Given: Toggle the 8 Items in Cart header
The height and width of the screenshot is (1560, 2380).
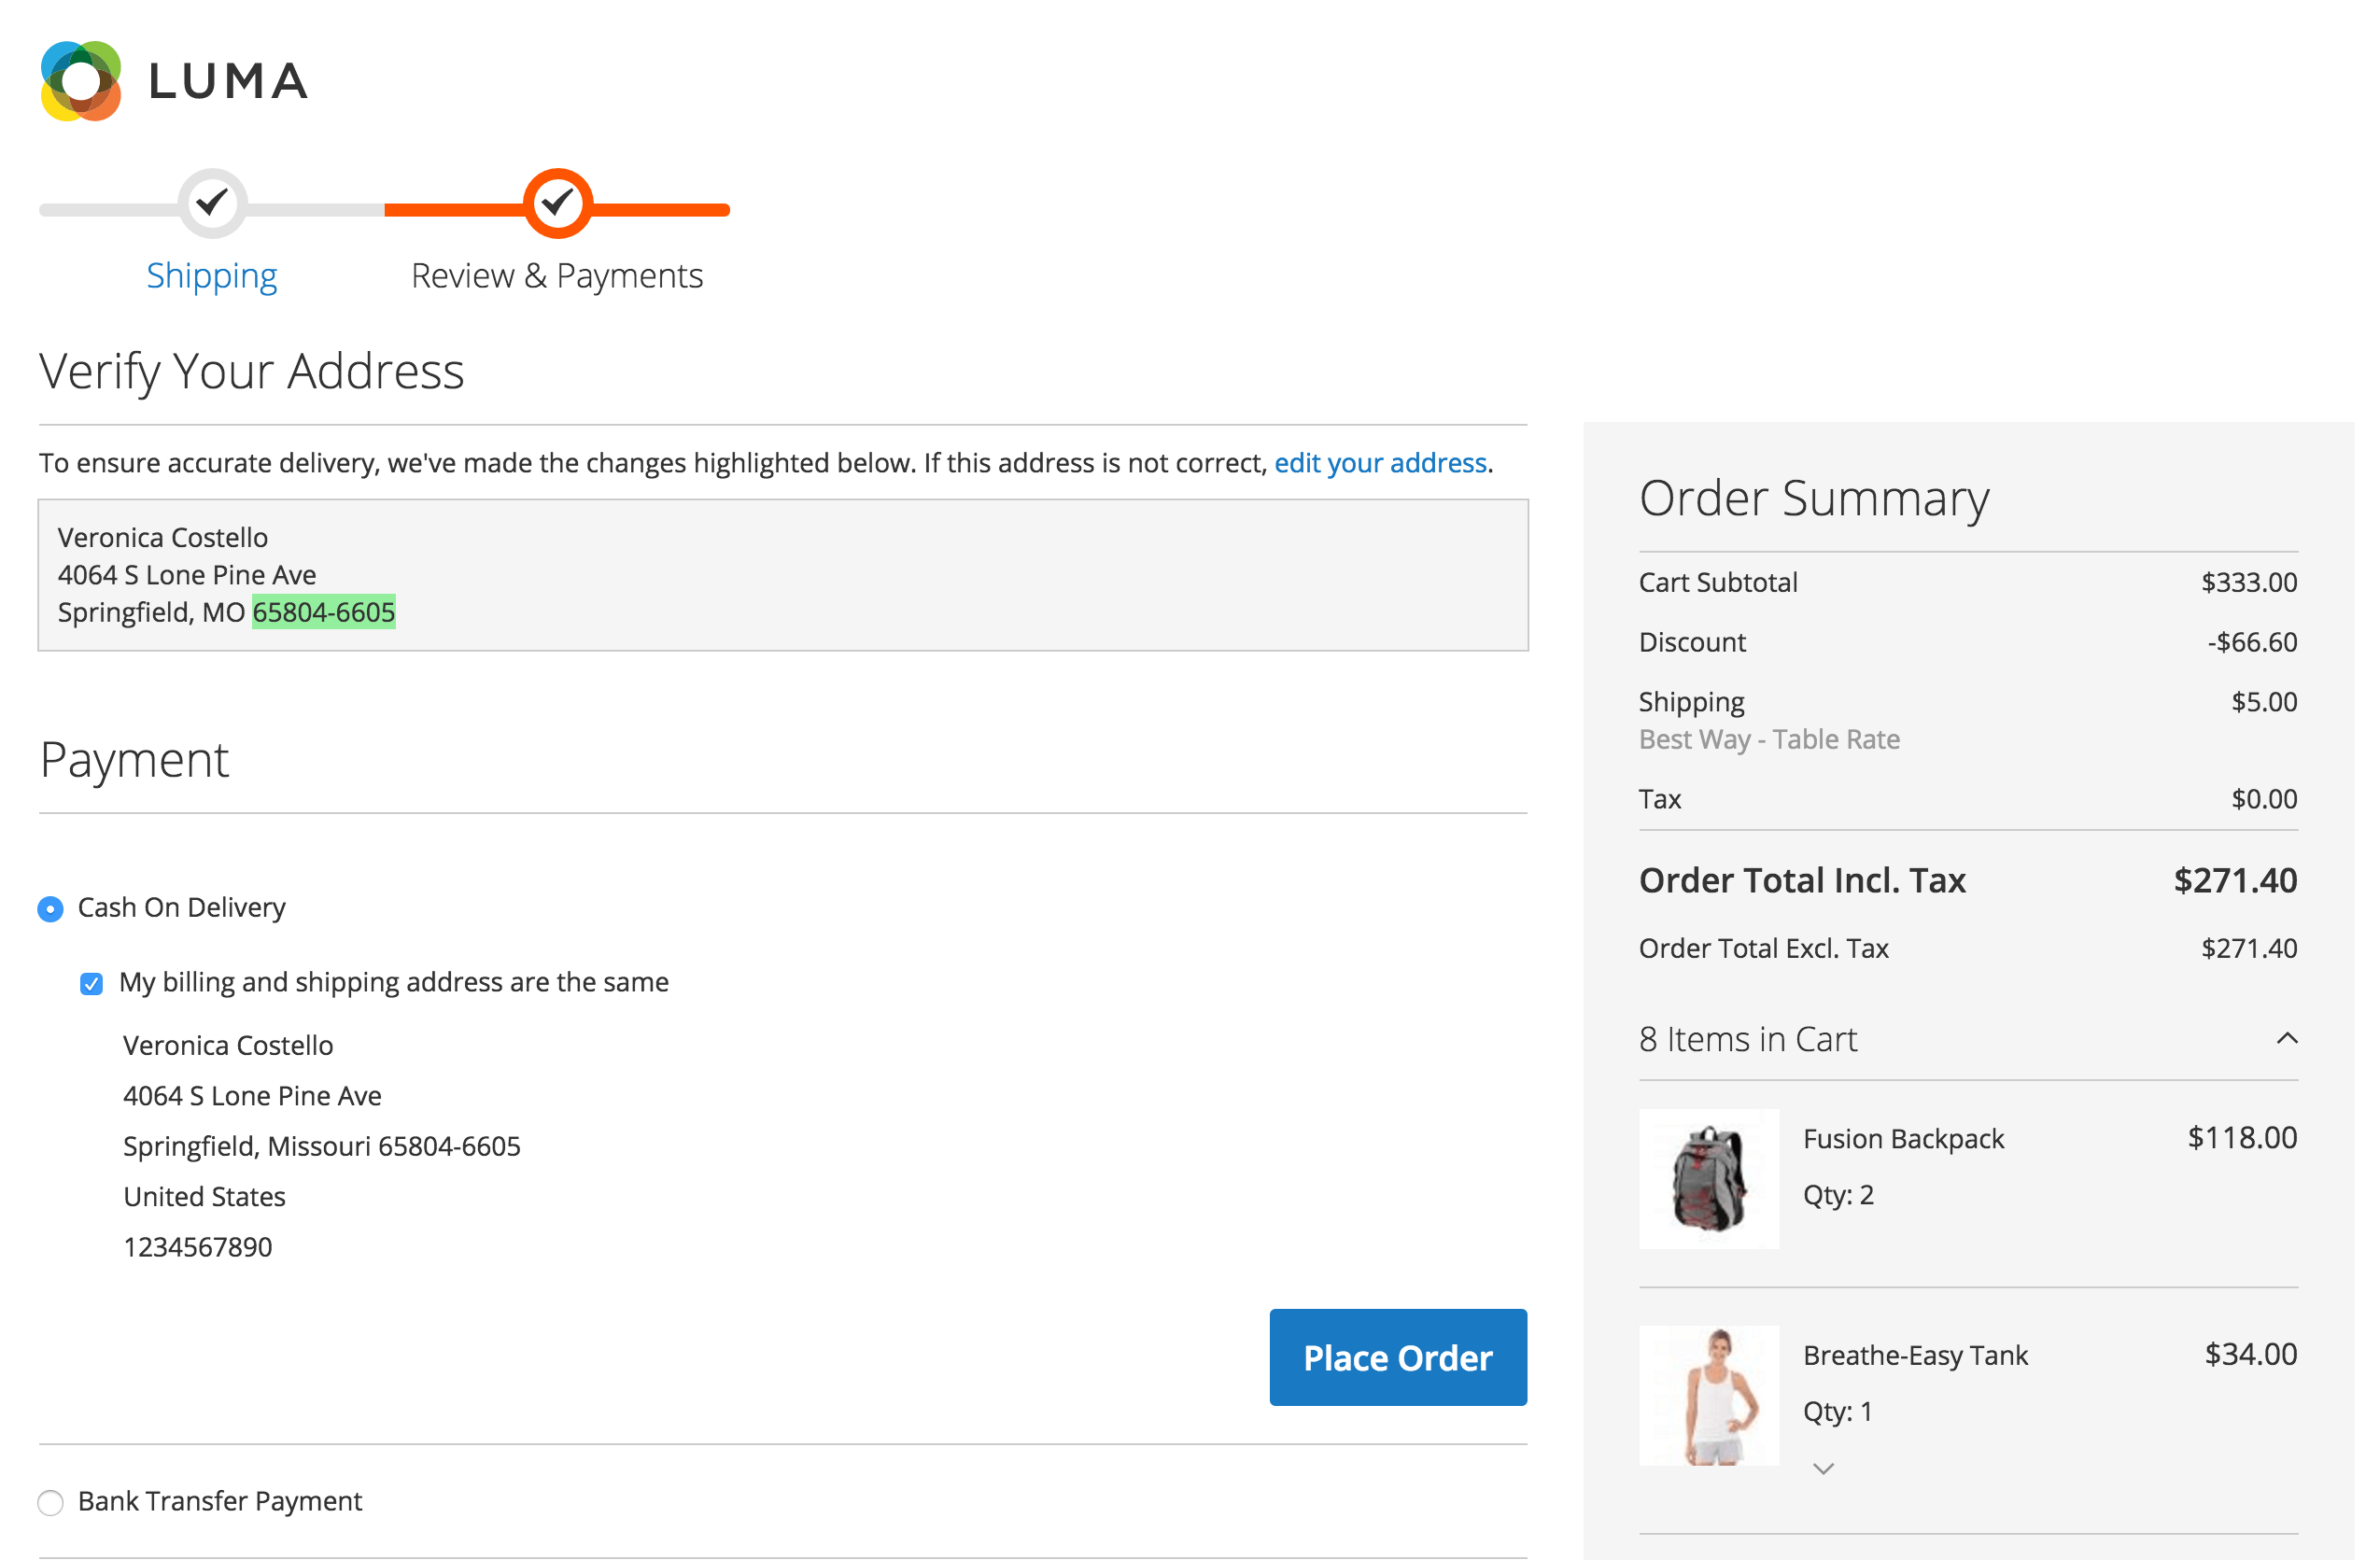Looking at the screenshot, I should click(x=1748, y=1040).
